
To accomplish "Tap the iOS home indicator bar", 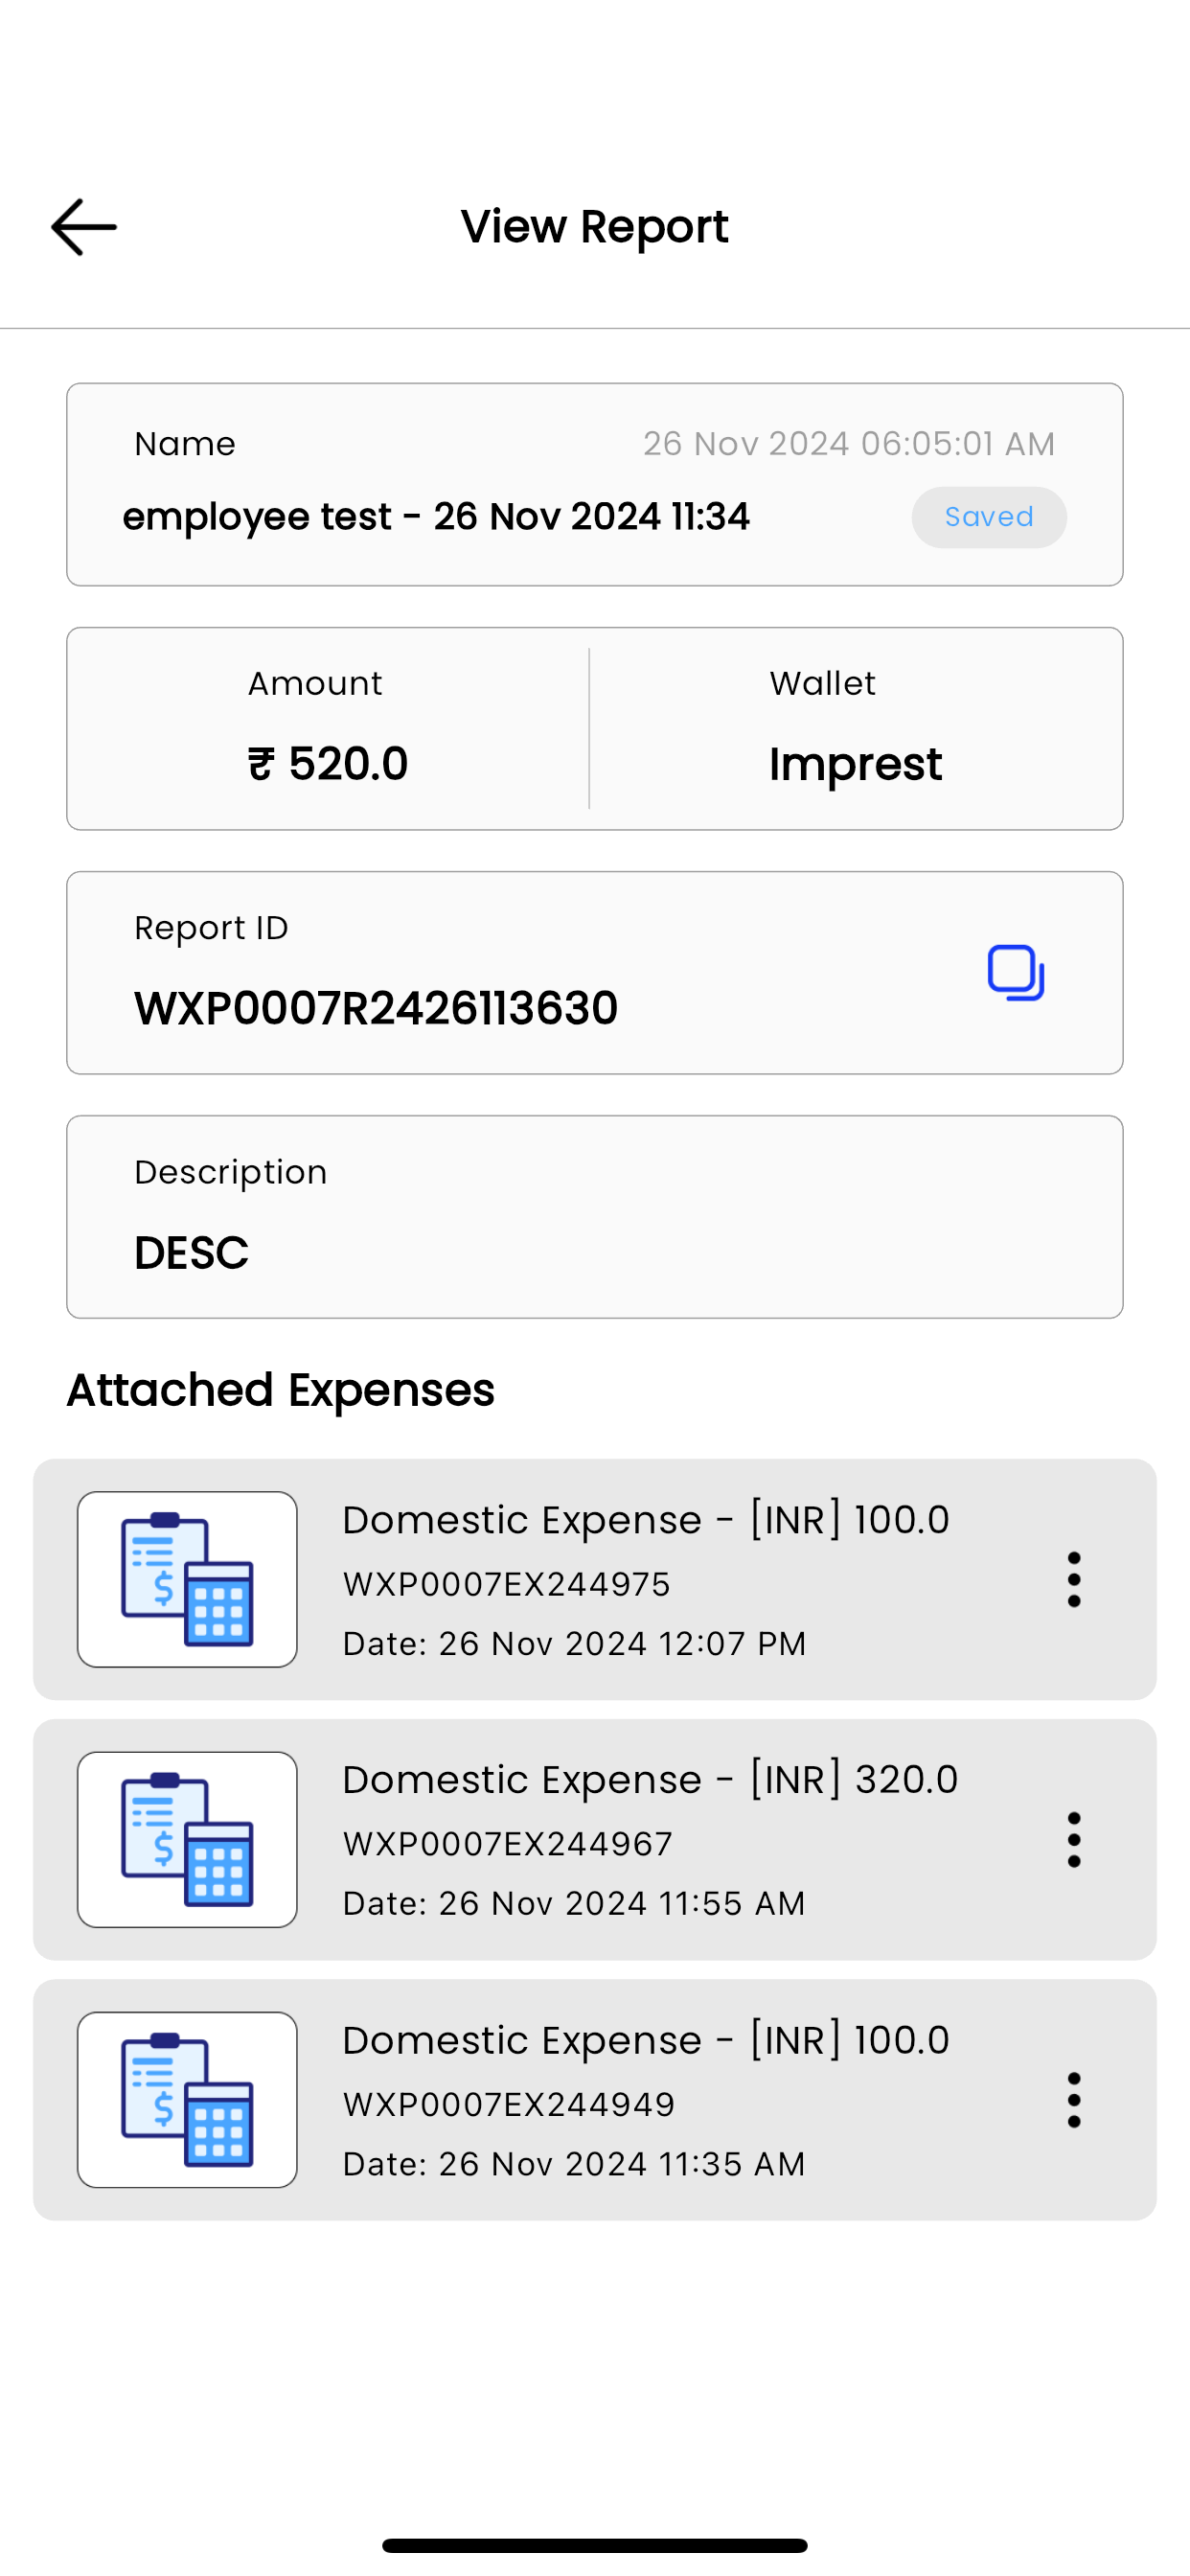I will tap(595, 2545).
